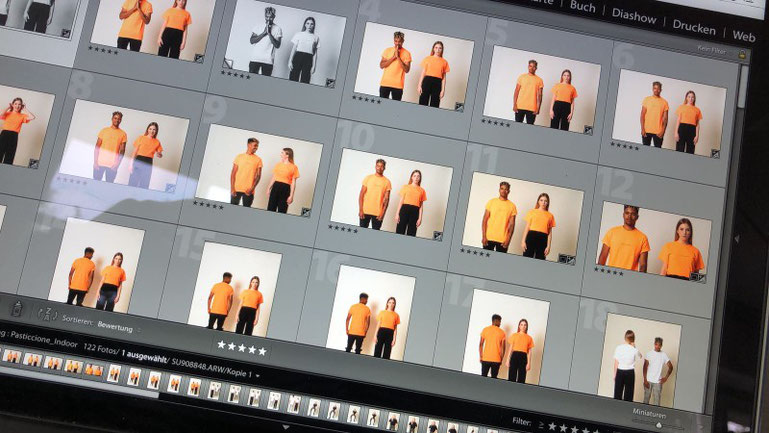Click the rating stars under cell 9 photo
The height and width of the screenshot is (433, 769).
pyautogui.click(x=208, y=205)
